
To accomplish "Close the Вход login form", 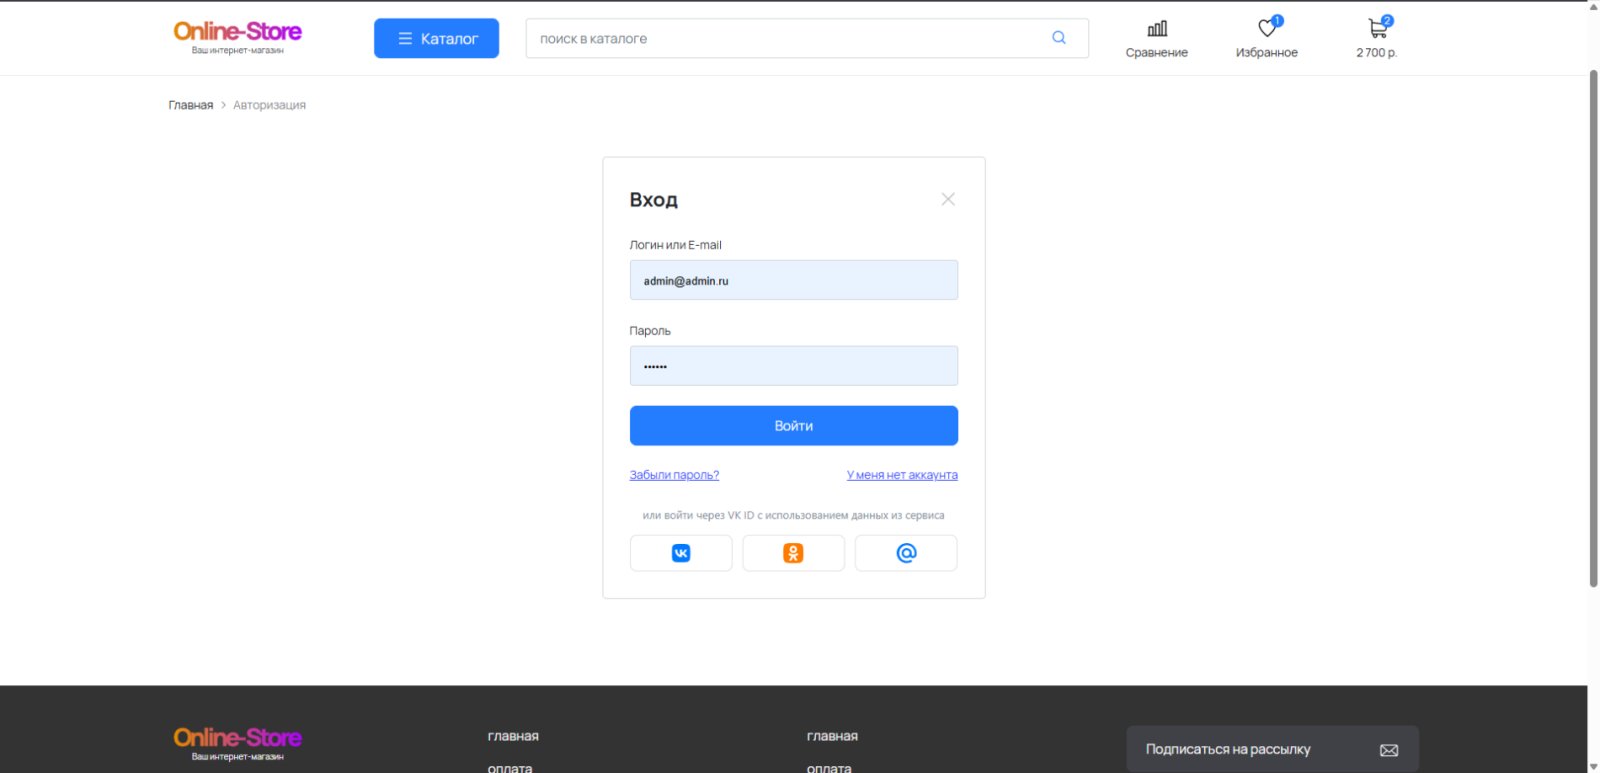I will pyautogui.click(x=948, y=199).
